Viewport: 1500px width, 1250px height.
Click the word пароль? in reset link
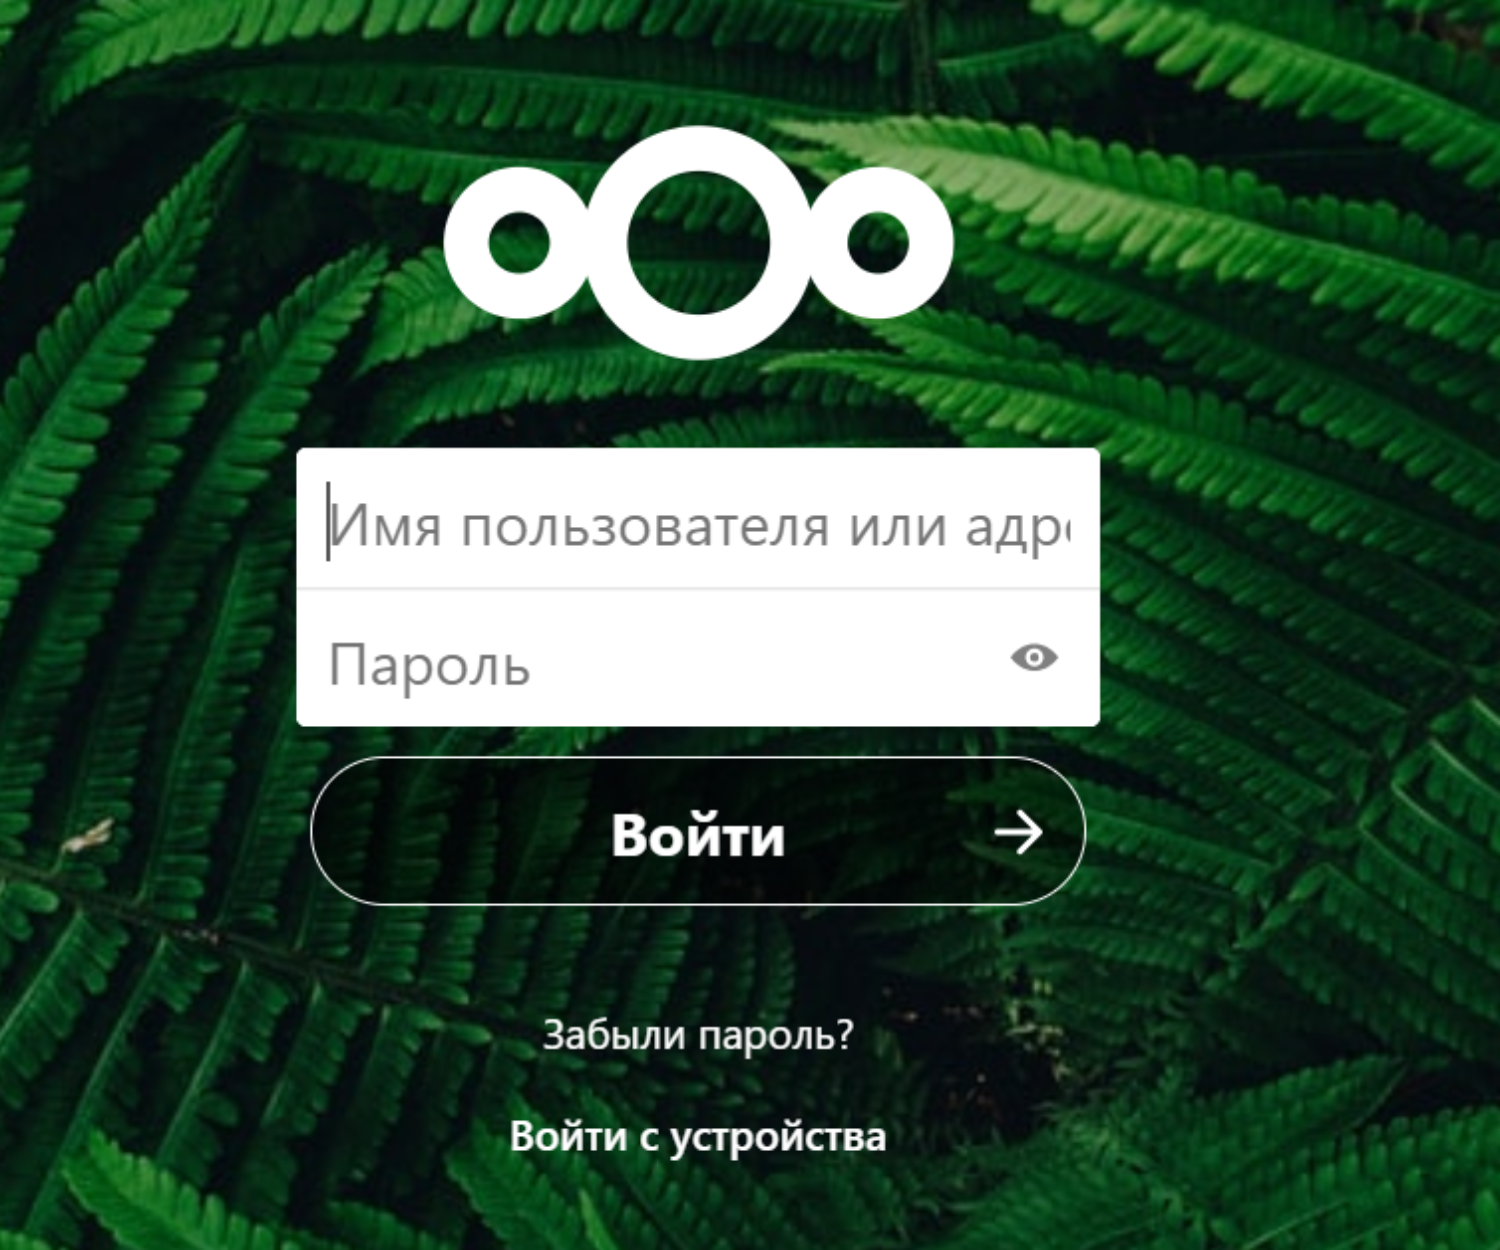click(x=775, y=1037)
